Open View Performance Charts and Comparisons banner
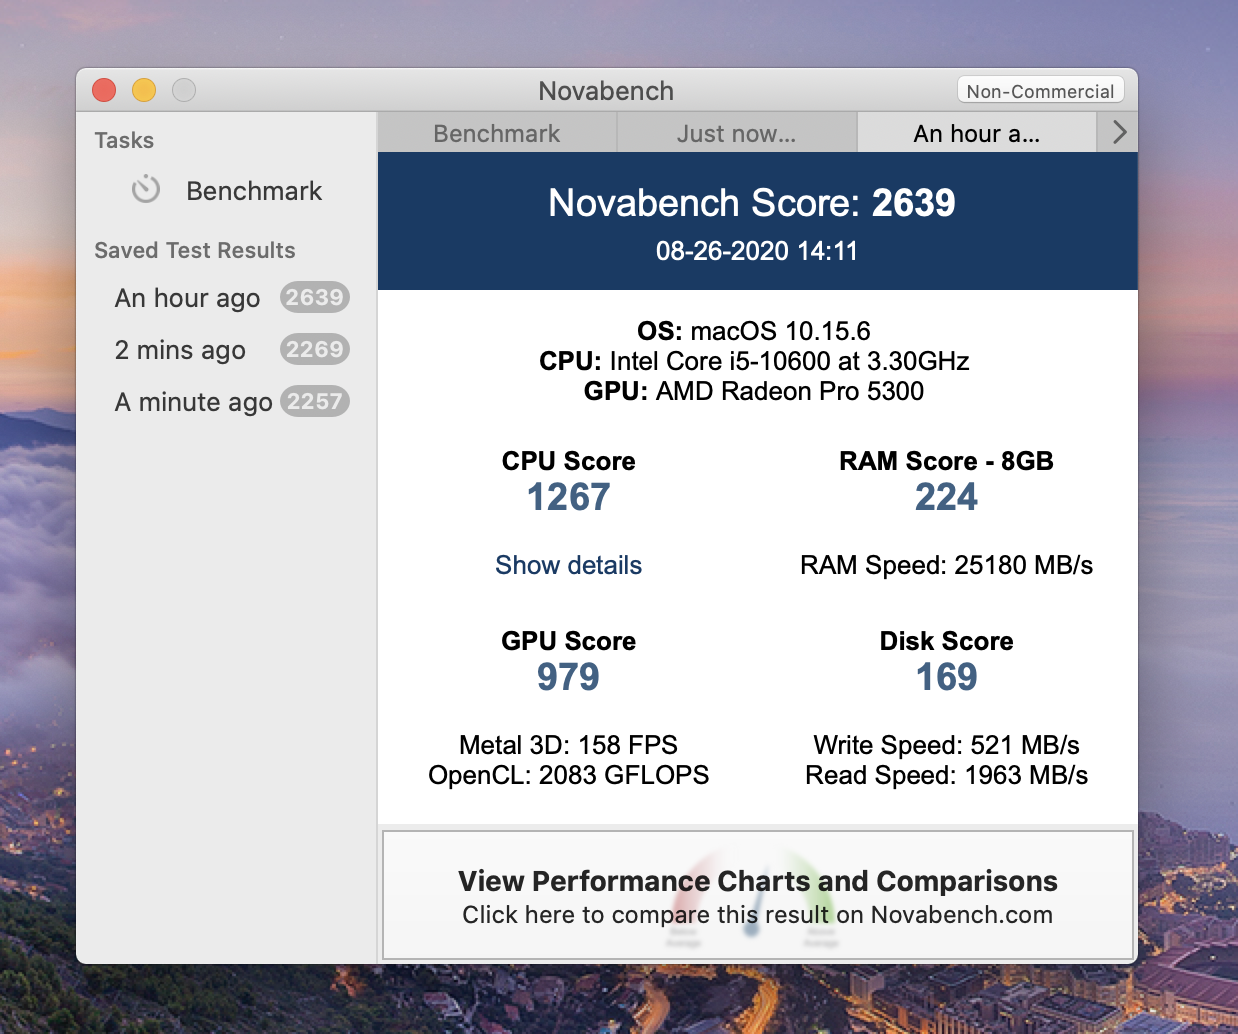 coord(758,896)
